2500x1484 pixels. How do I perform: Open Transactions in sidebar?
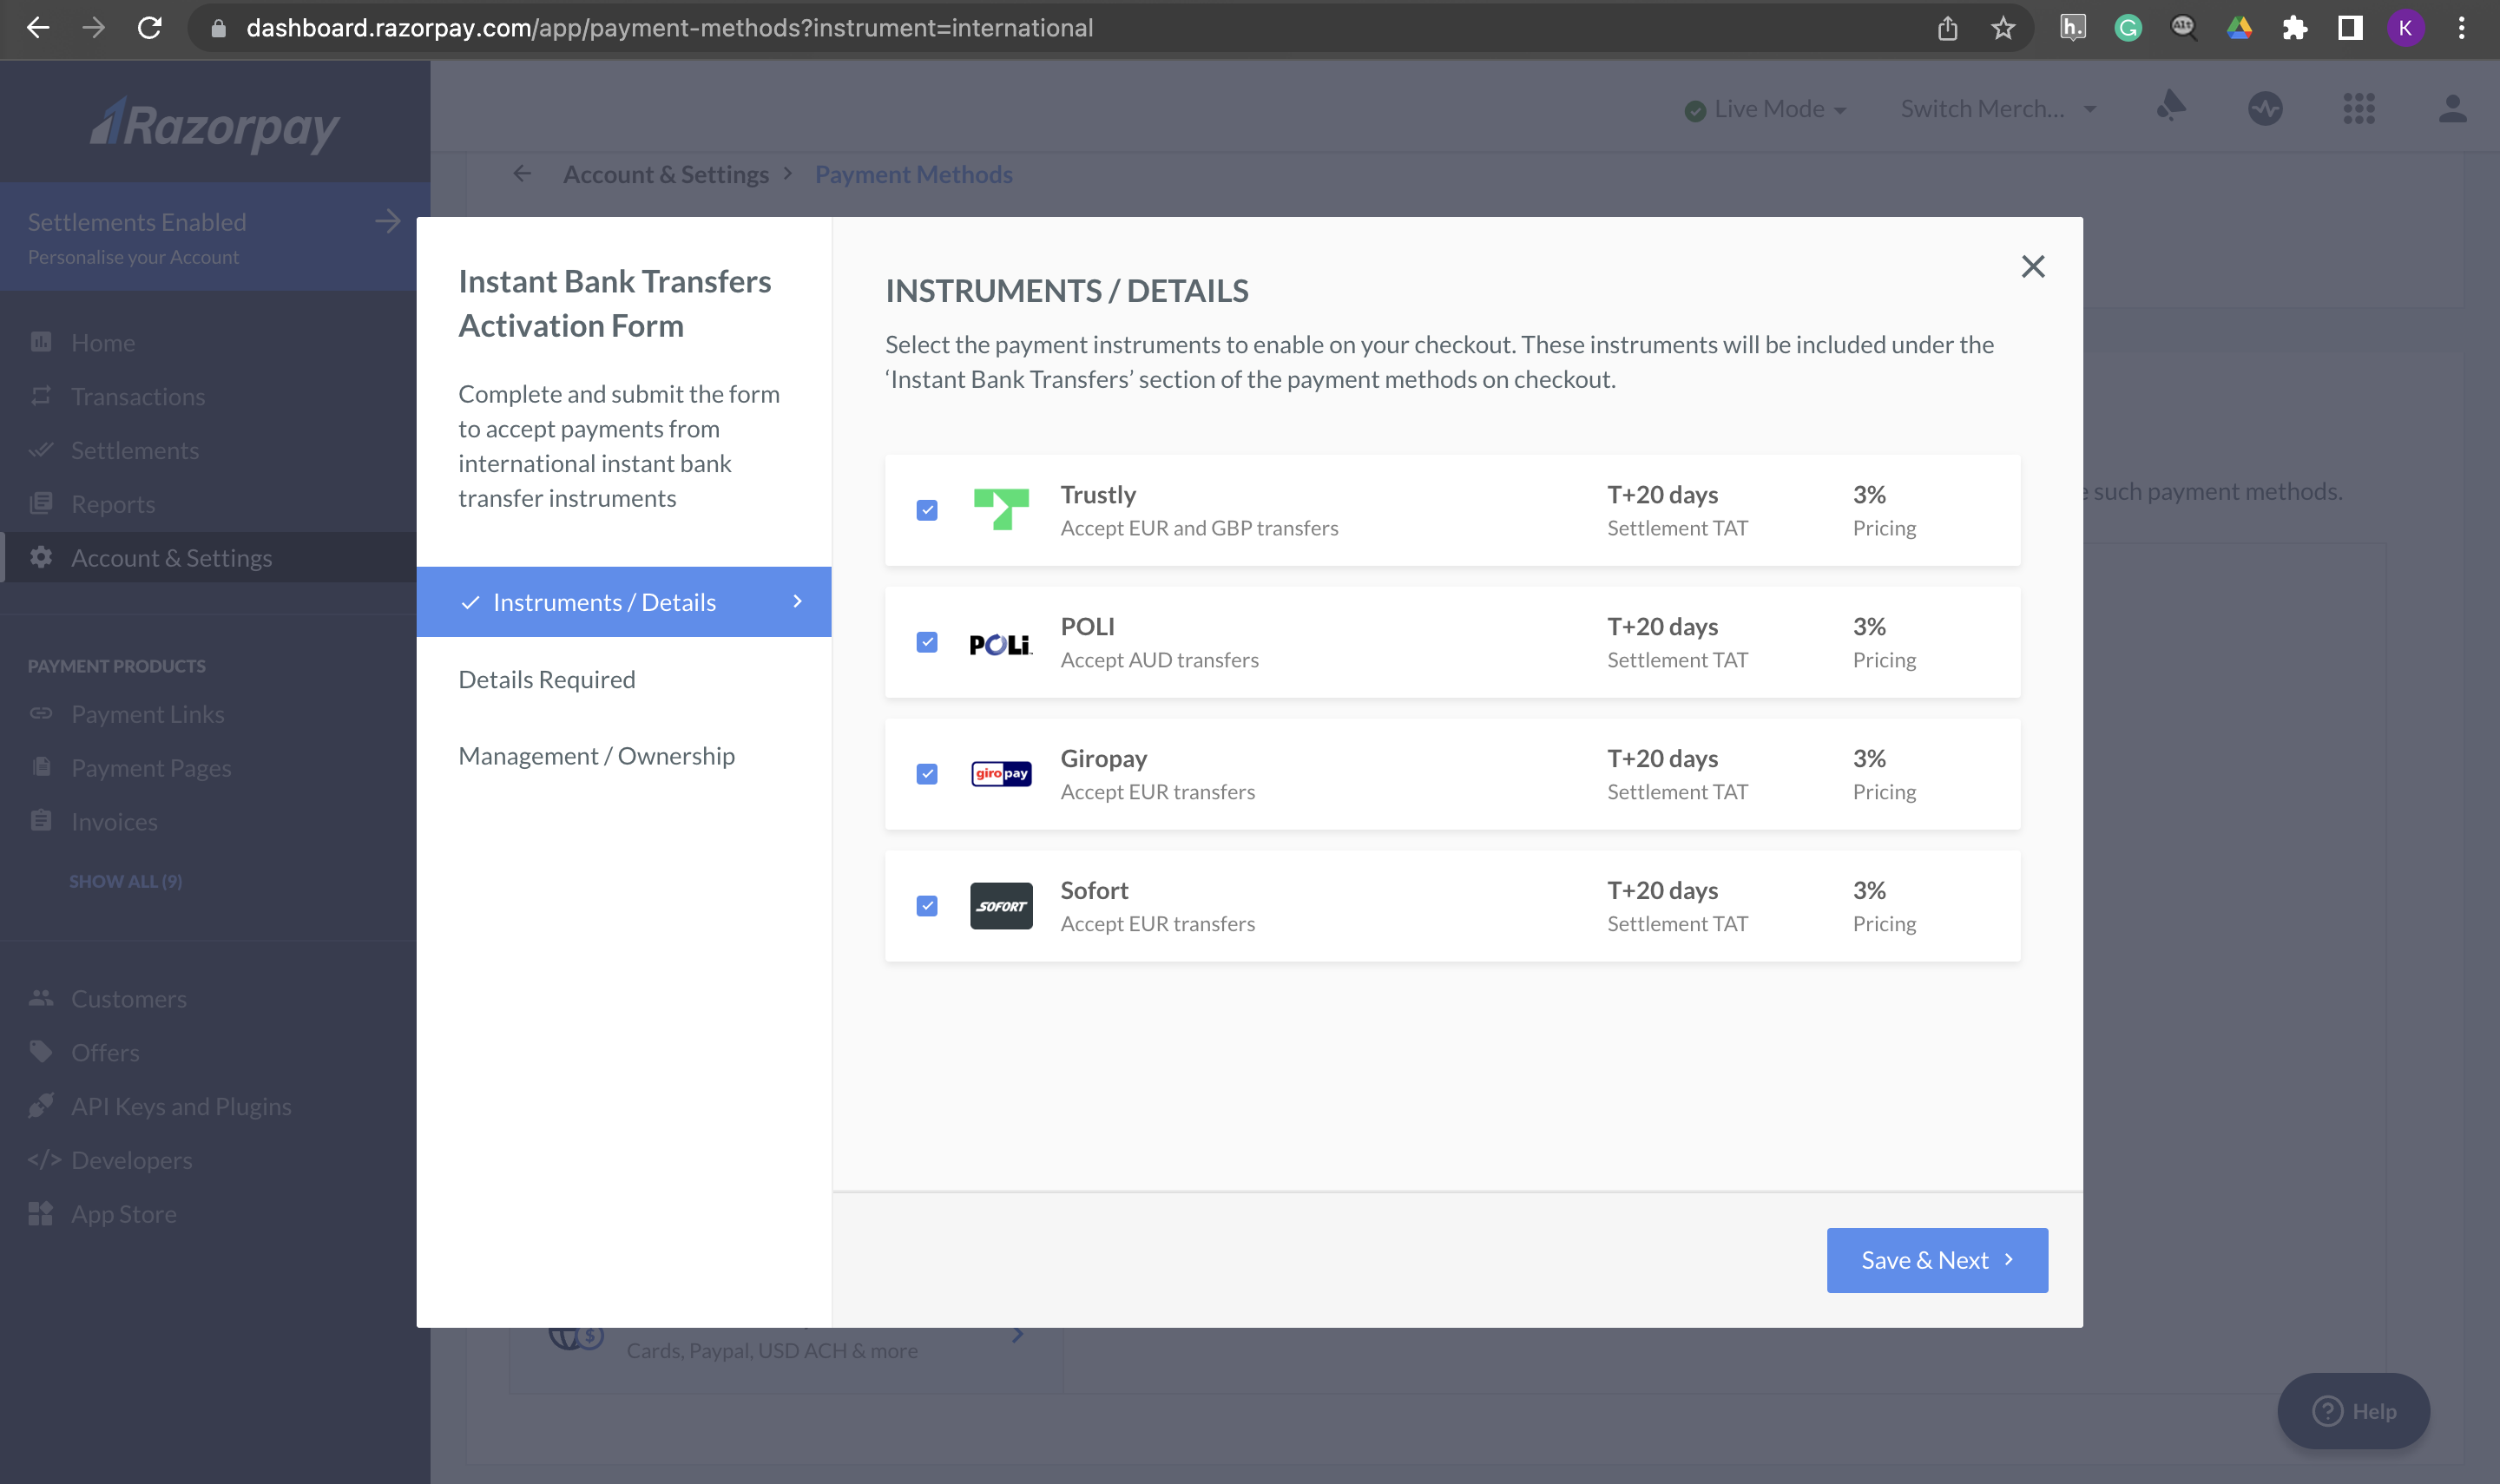click(138, 396)
